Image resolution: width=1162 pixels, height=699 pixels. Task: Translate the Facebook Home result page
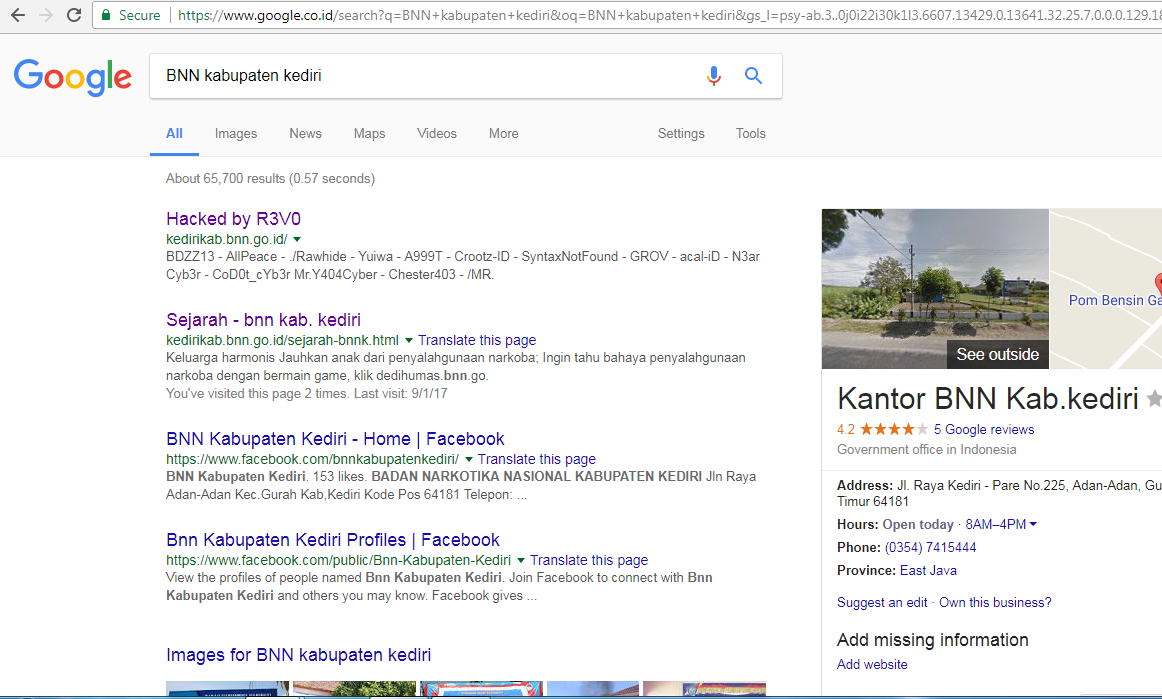(x=537, y=460)
